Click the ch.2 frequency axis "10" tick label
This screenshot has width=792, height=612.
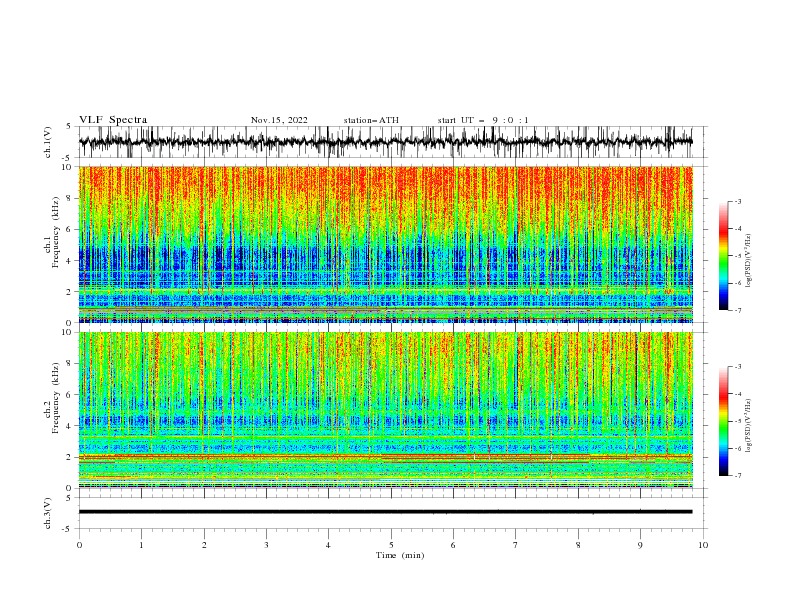67,332
